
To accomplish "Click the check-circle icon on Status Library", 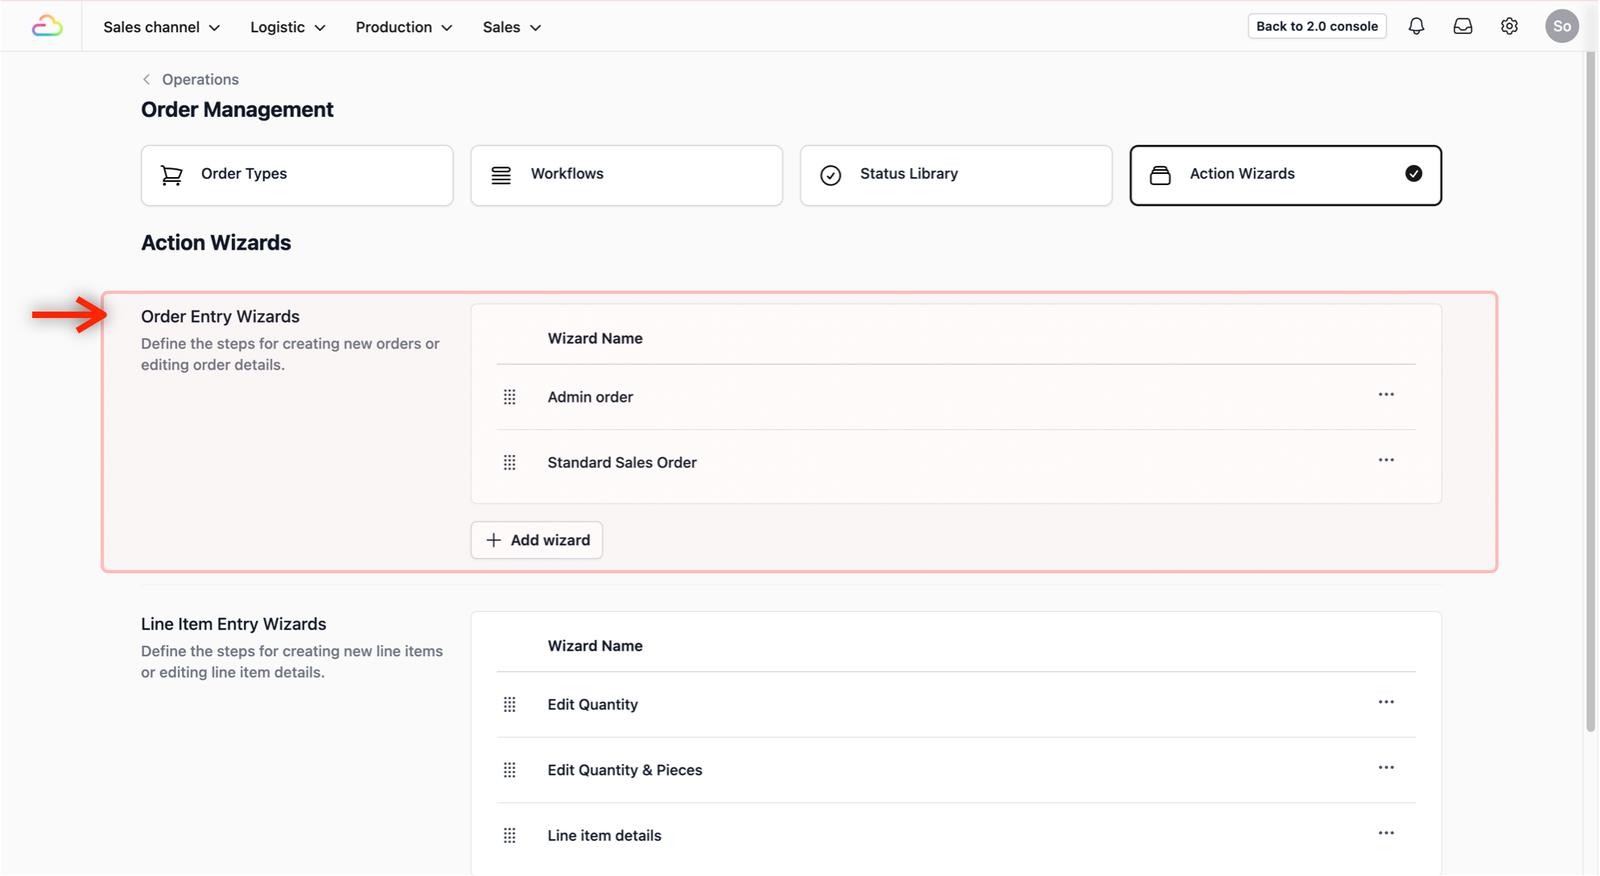I will (831, 175).
